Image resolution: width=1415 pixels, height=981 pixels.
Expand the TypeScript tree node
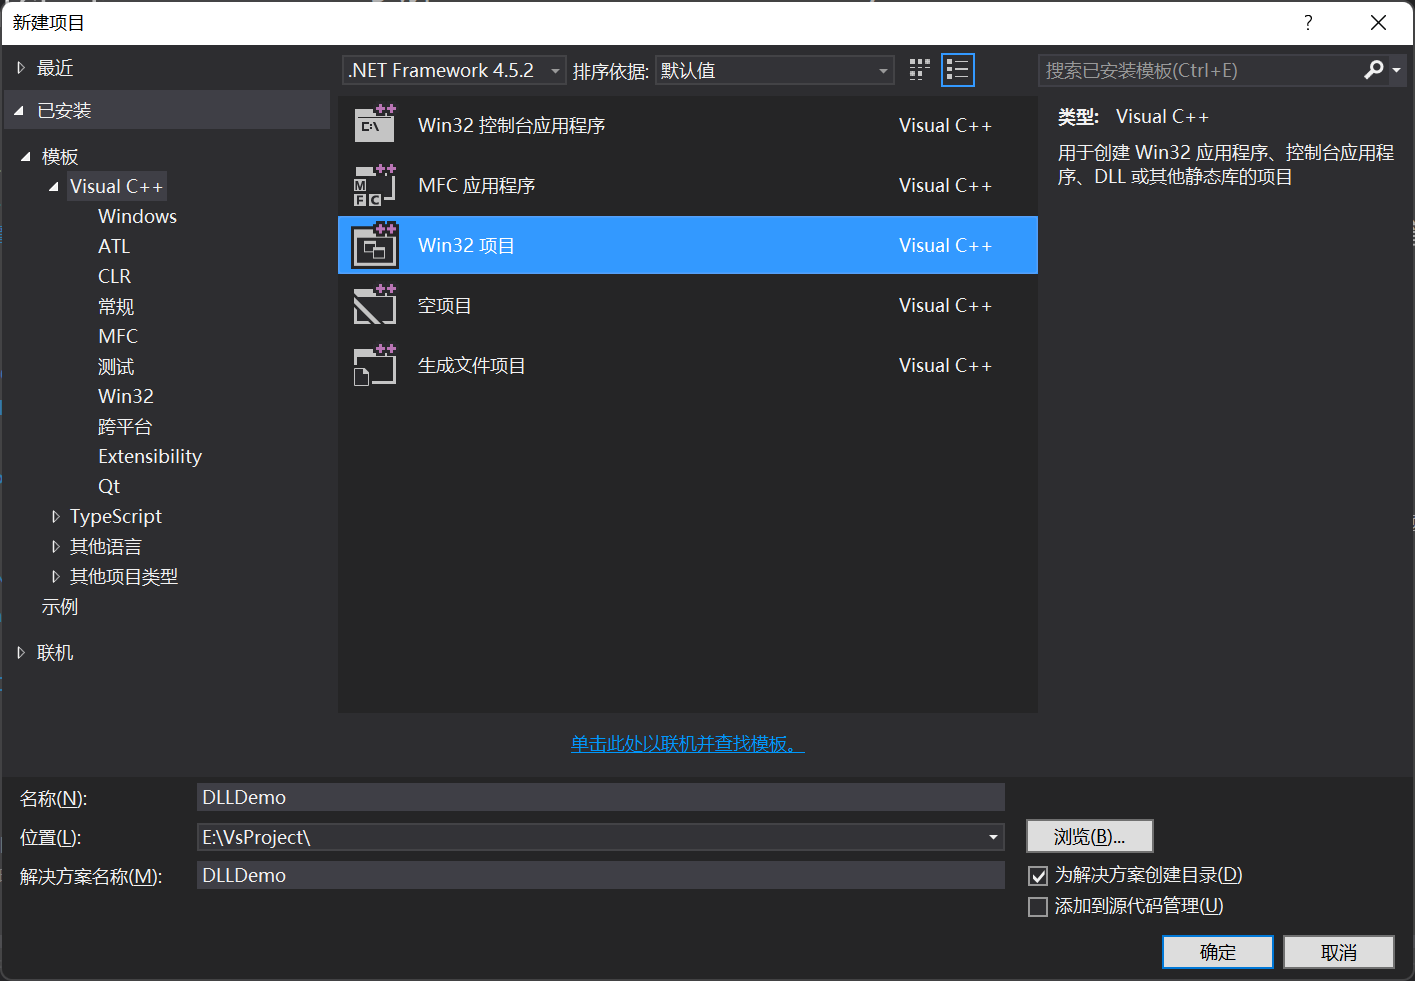[x=56, y=517]
